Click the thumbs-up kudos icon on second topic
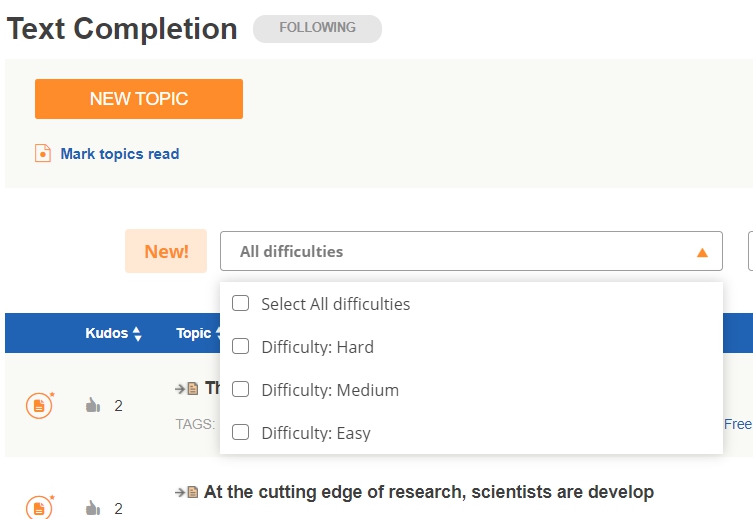This screenshot has height=519, width=753. [93, 507]
